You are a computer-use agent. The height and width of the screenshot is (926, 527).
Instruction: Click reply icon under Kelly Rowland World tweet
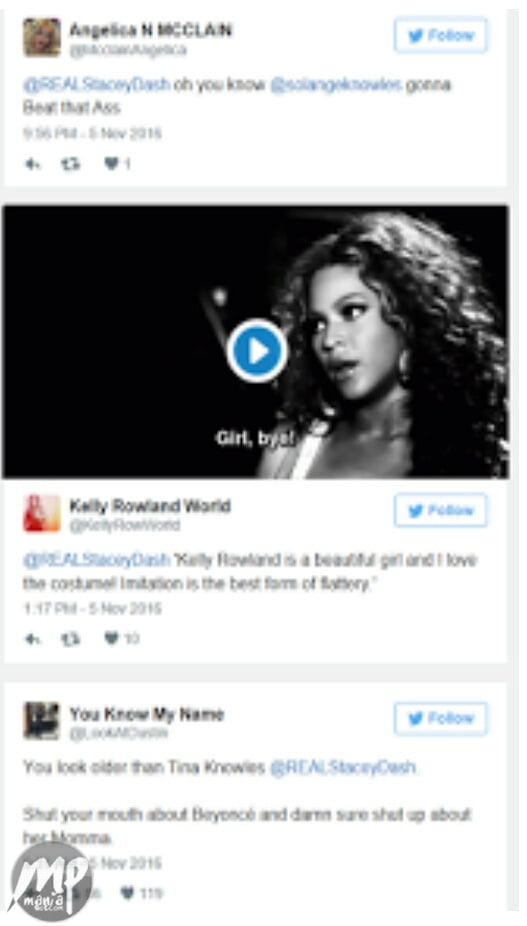point(32,638)
